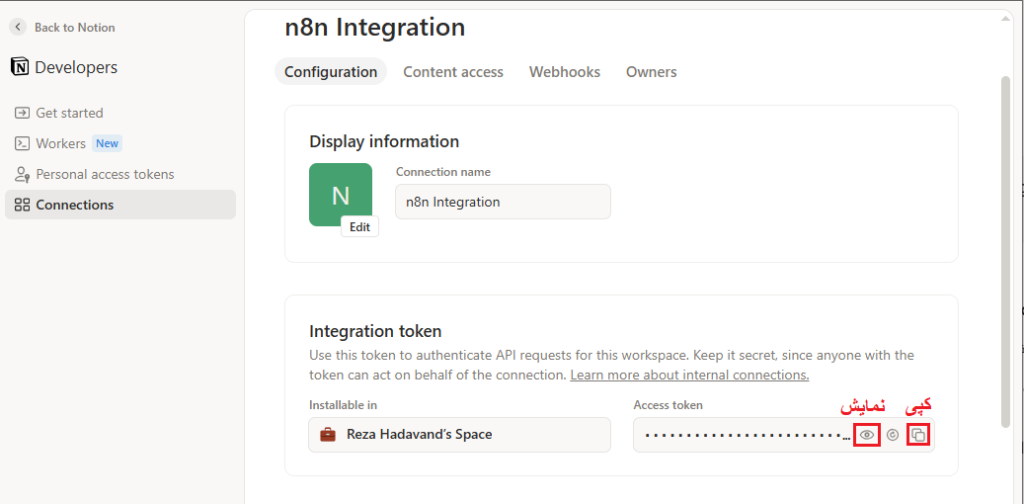Viewport: 1024px width, 504px height.
Task: Click the Installable in label
Action: pyautogui.click(x=343, y=405)
